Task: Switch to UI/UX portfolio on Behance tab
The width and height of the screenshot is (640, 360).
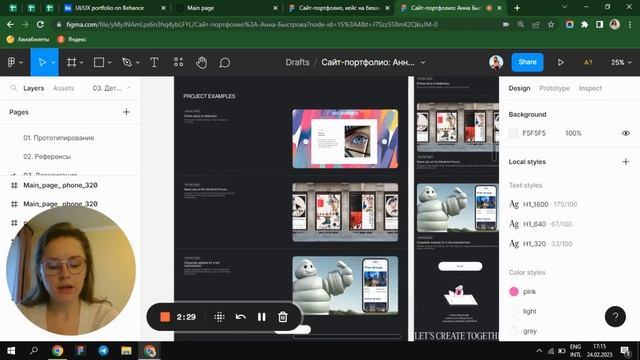Action: tap(115, 8)
